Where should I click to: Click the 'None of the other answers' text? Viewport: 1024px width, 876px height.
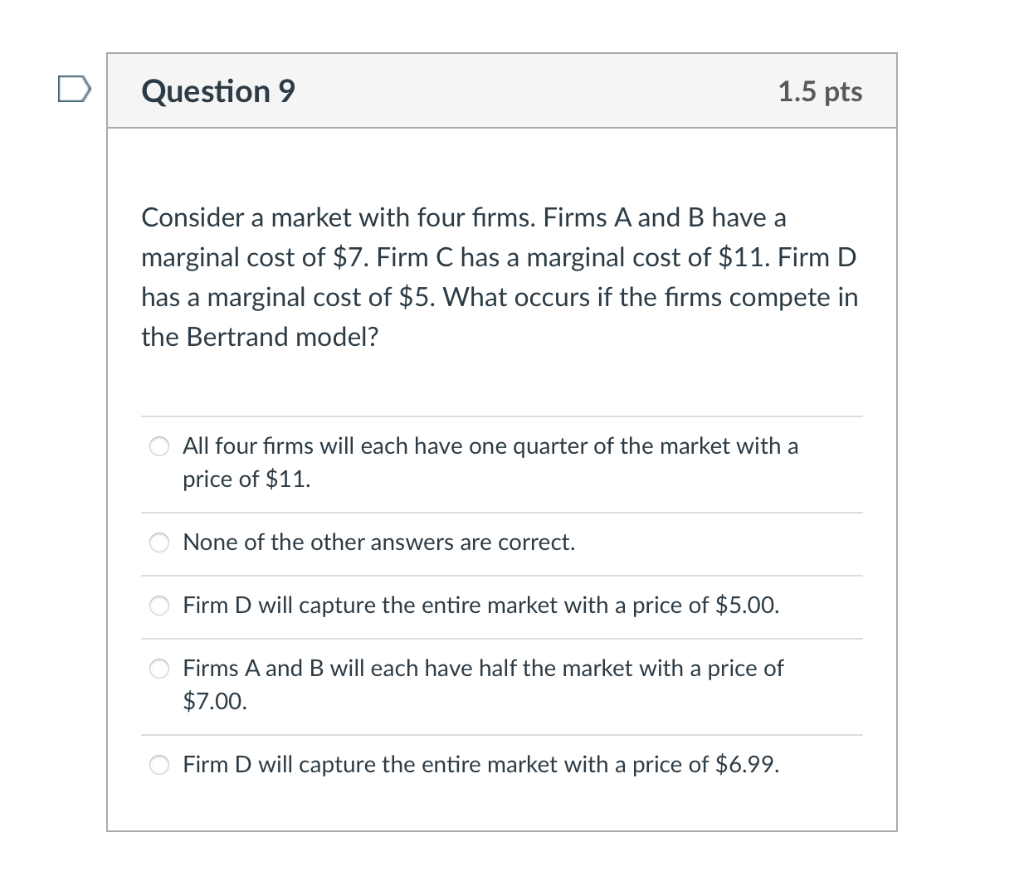pyautogui.click(x=378, y=542)
